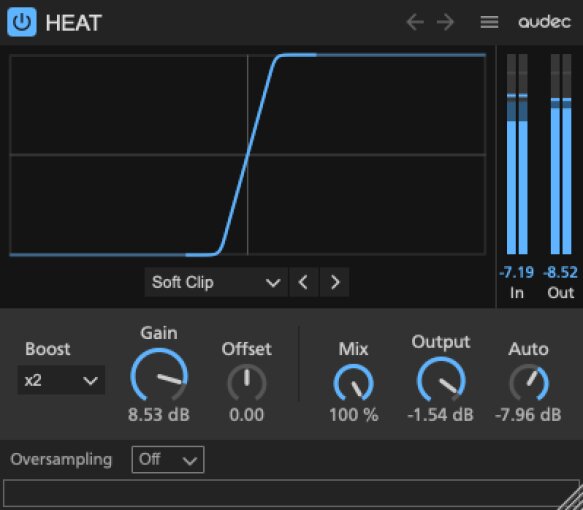The width and height of the screenshot is (583, 510).
Task: Click the Oversampling label
Action: (x=61, y=460)
